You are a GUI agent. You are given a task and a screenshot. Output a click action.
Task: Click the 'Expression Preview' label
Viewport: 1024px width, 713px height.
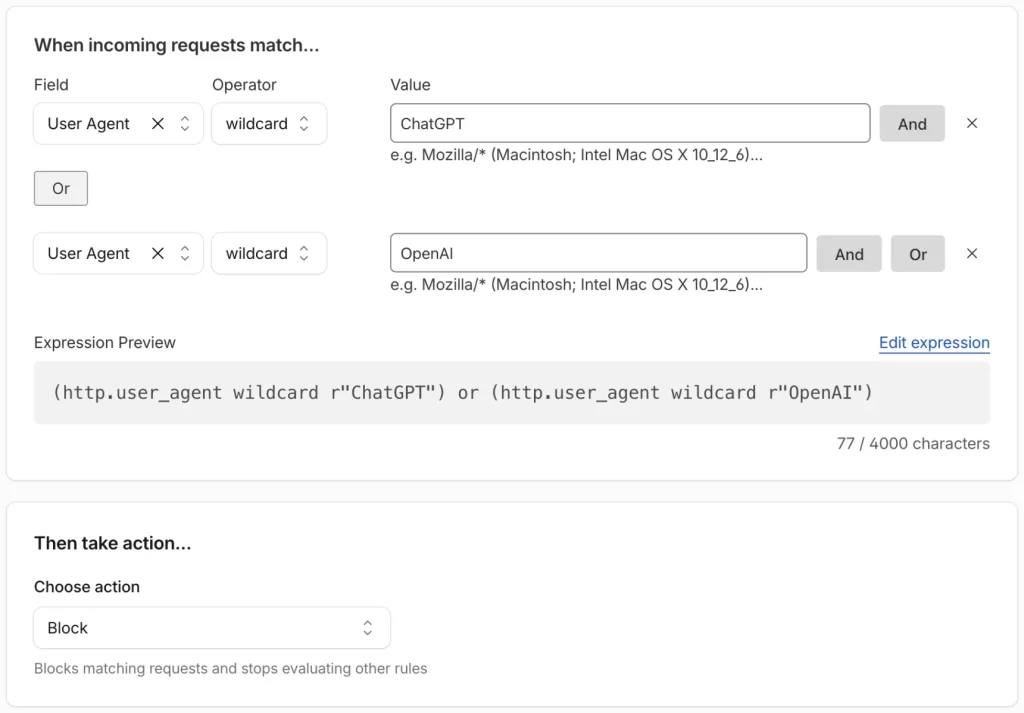pyautogui.click(x=104, y=343)
